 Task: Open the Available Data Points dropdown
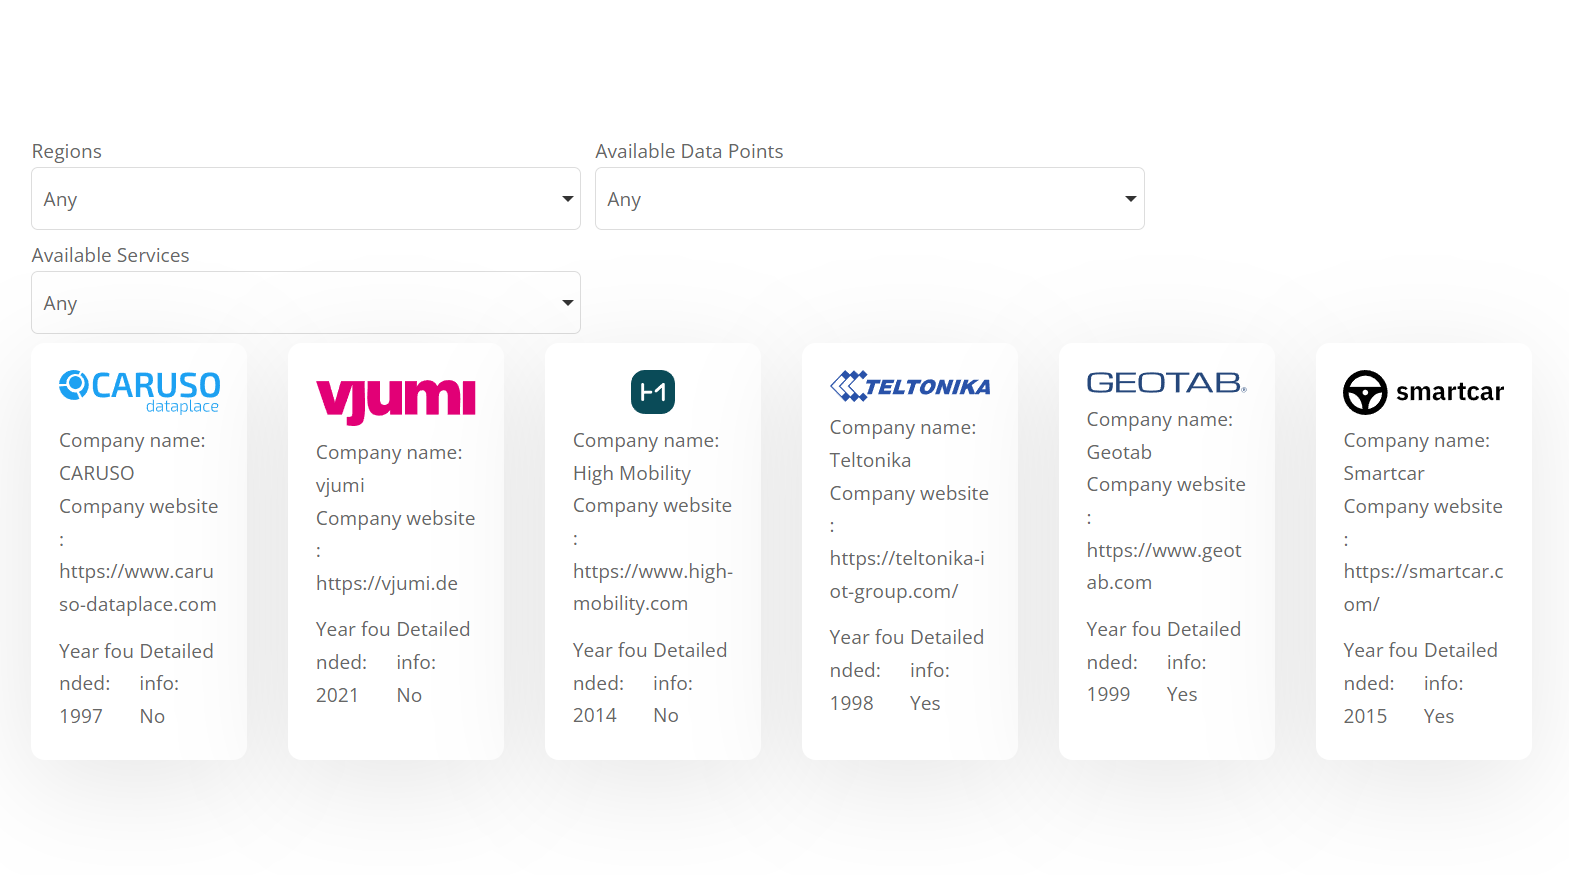pyautogui.click(x=869, y=199)
